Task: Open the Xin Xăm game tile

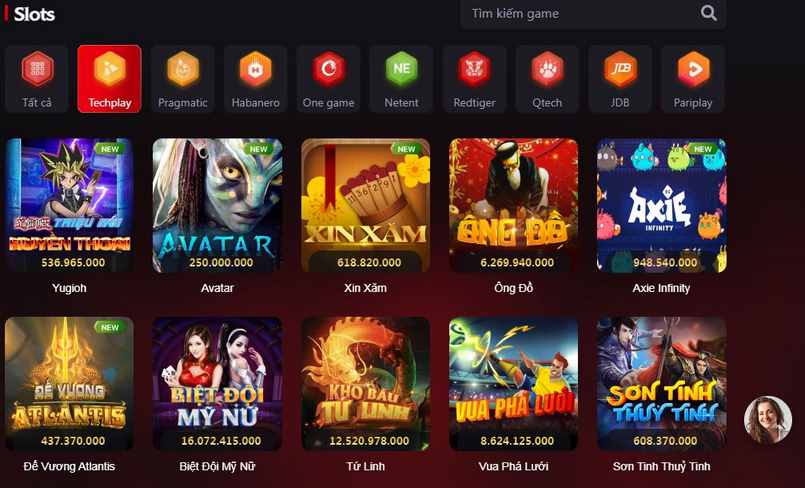Action: pyautogui.click(x=366, y=205)
